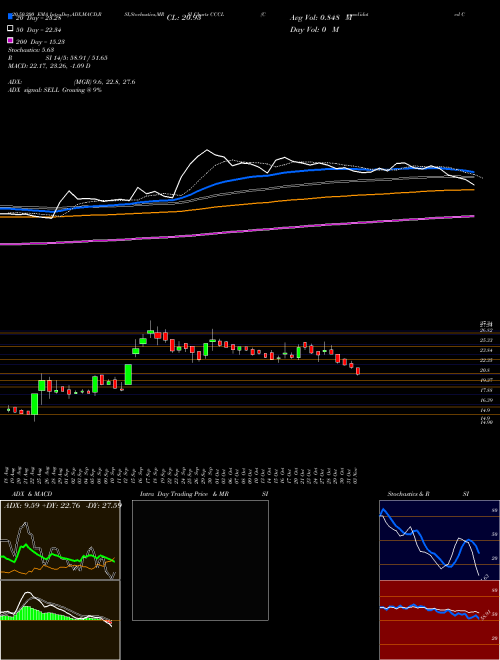Click the '50 Day = 22.84' legend text

pos(40,29)
